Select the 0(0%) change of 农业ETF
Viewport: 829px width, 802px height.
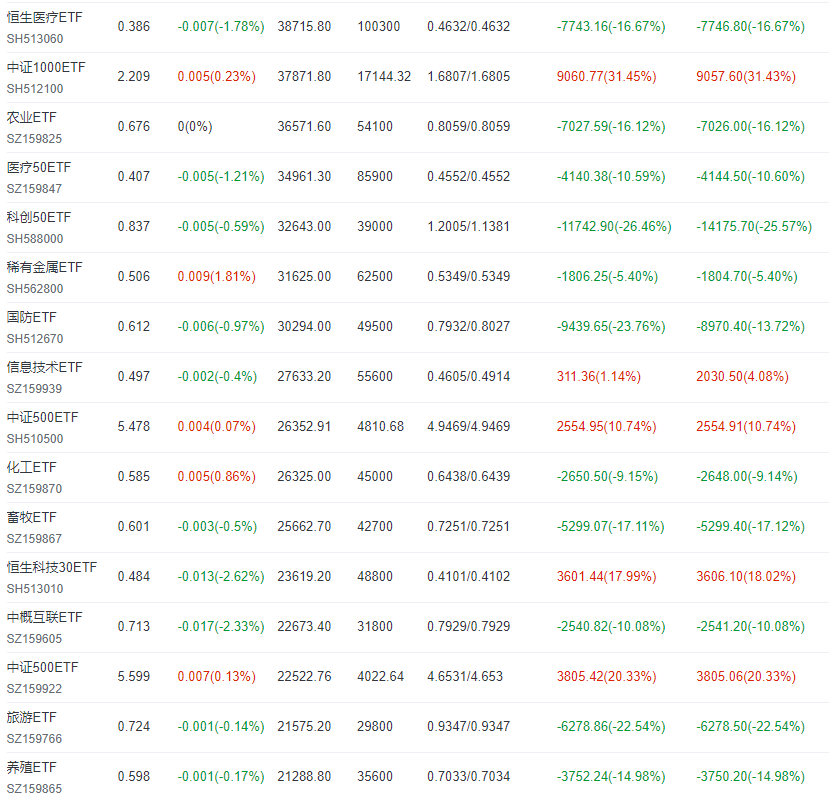(x=195, y=126)
